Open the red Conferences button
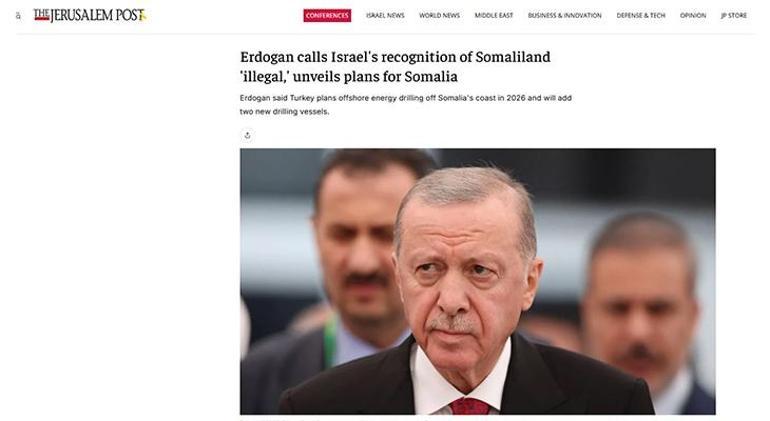 (327, 15)
